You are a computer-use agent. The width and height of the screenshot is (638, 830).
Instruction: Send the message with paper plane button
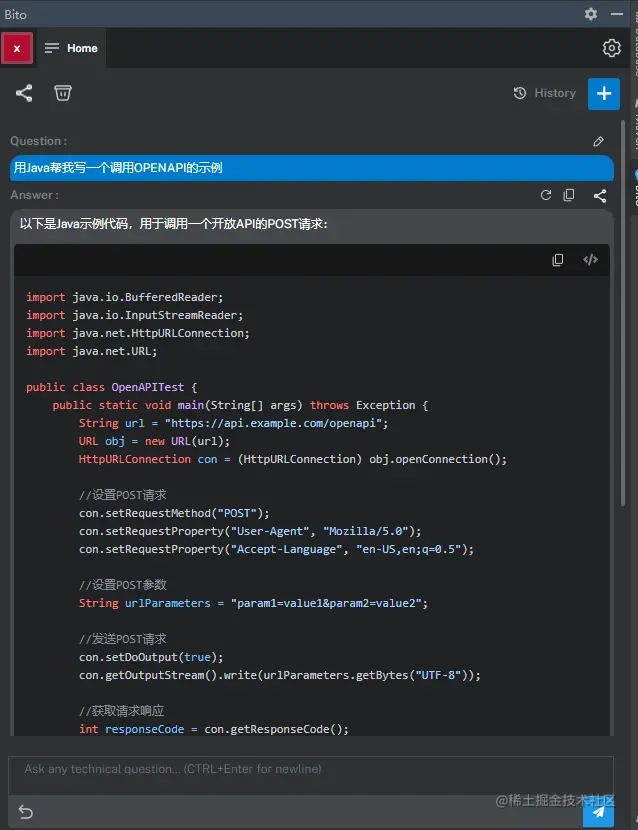598,813
